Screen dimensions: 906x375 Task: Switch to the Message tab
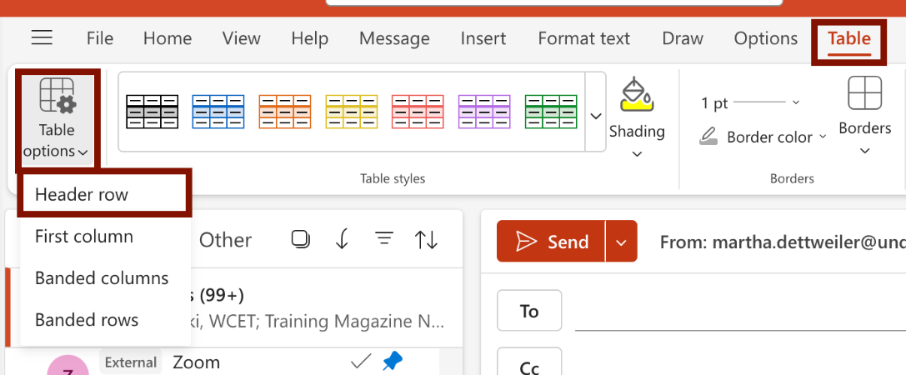click(395, 39)
